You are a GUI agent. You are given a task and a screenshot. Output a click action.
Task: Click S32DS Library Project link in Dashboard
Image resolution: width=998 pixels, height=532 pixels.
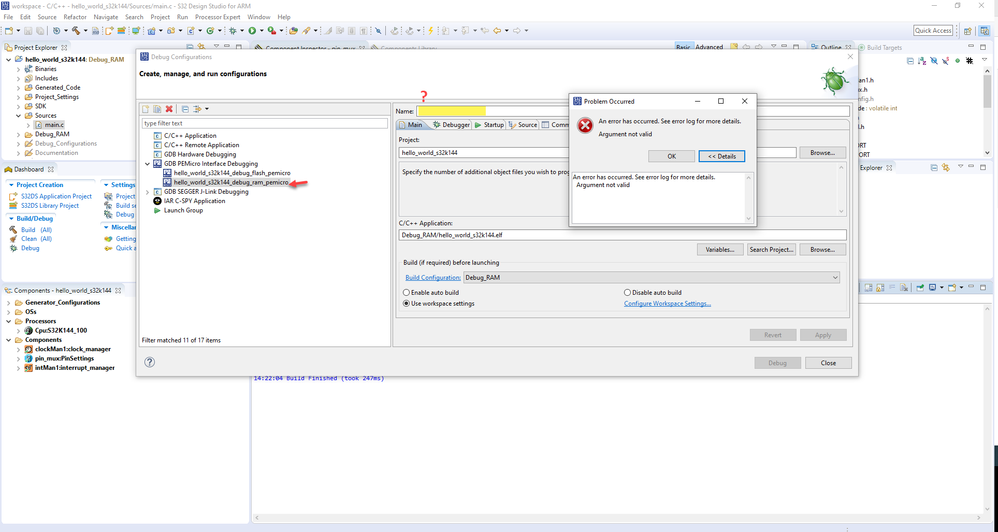pos(50,206)
